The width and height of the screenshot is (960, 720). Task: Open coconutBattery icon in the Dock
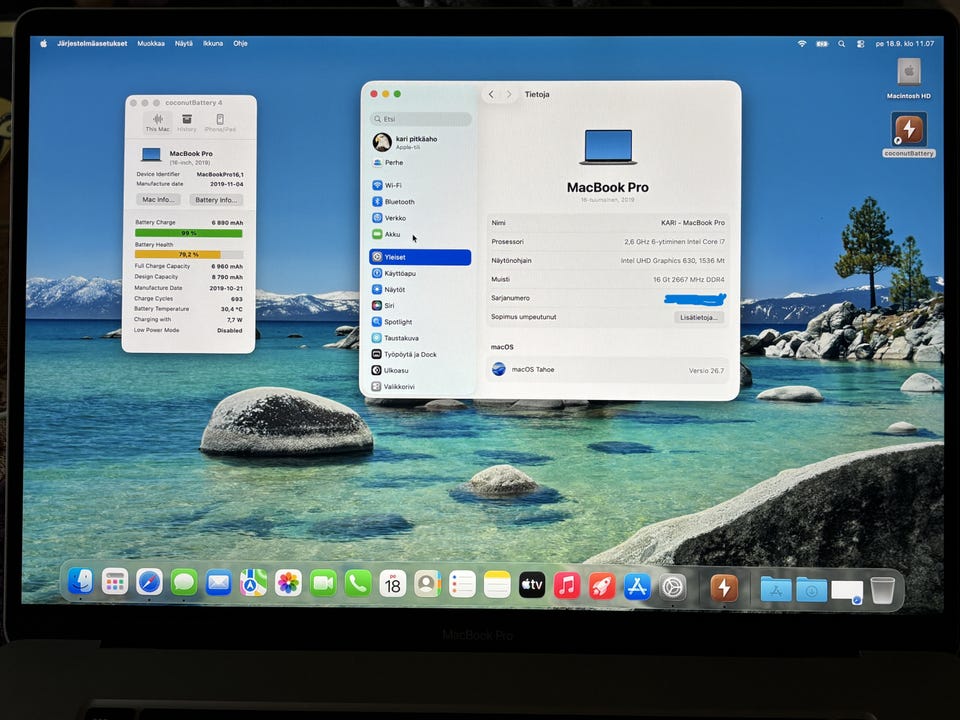click(x=724, y=588)
